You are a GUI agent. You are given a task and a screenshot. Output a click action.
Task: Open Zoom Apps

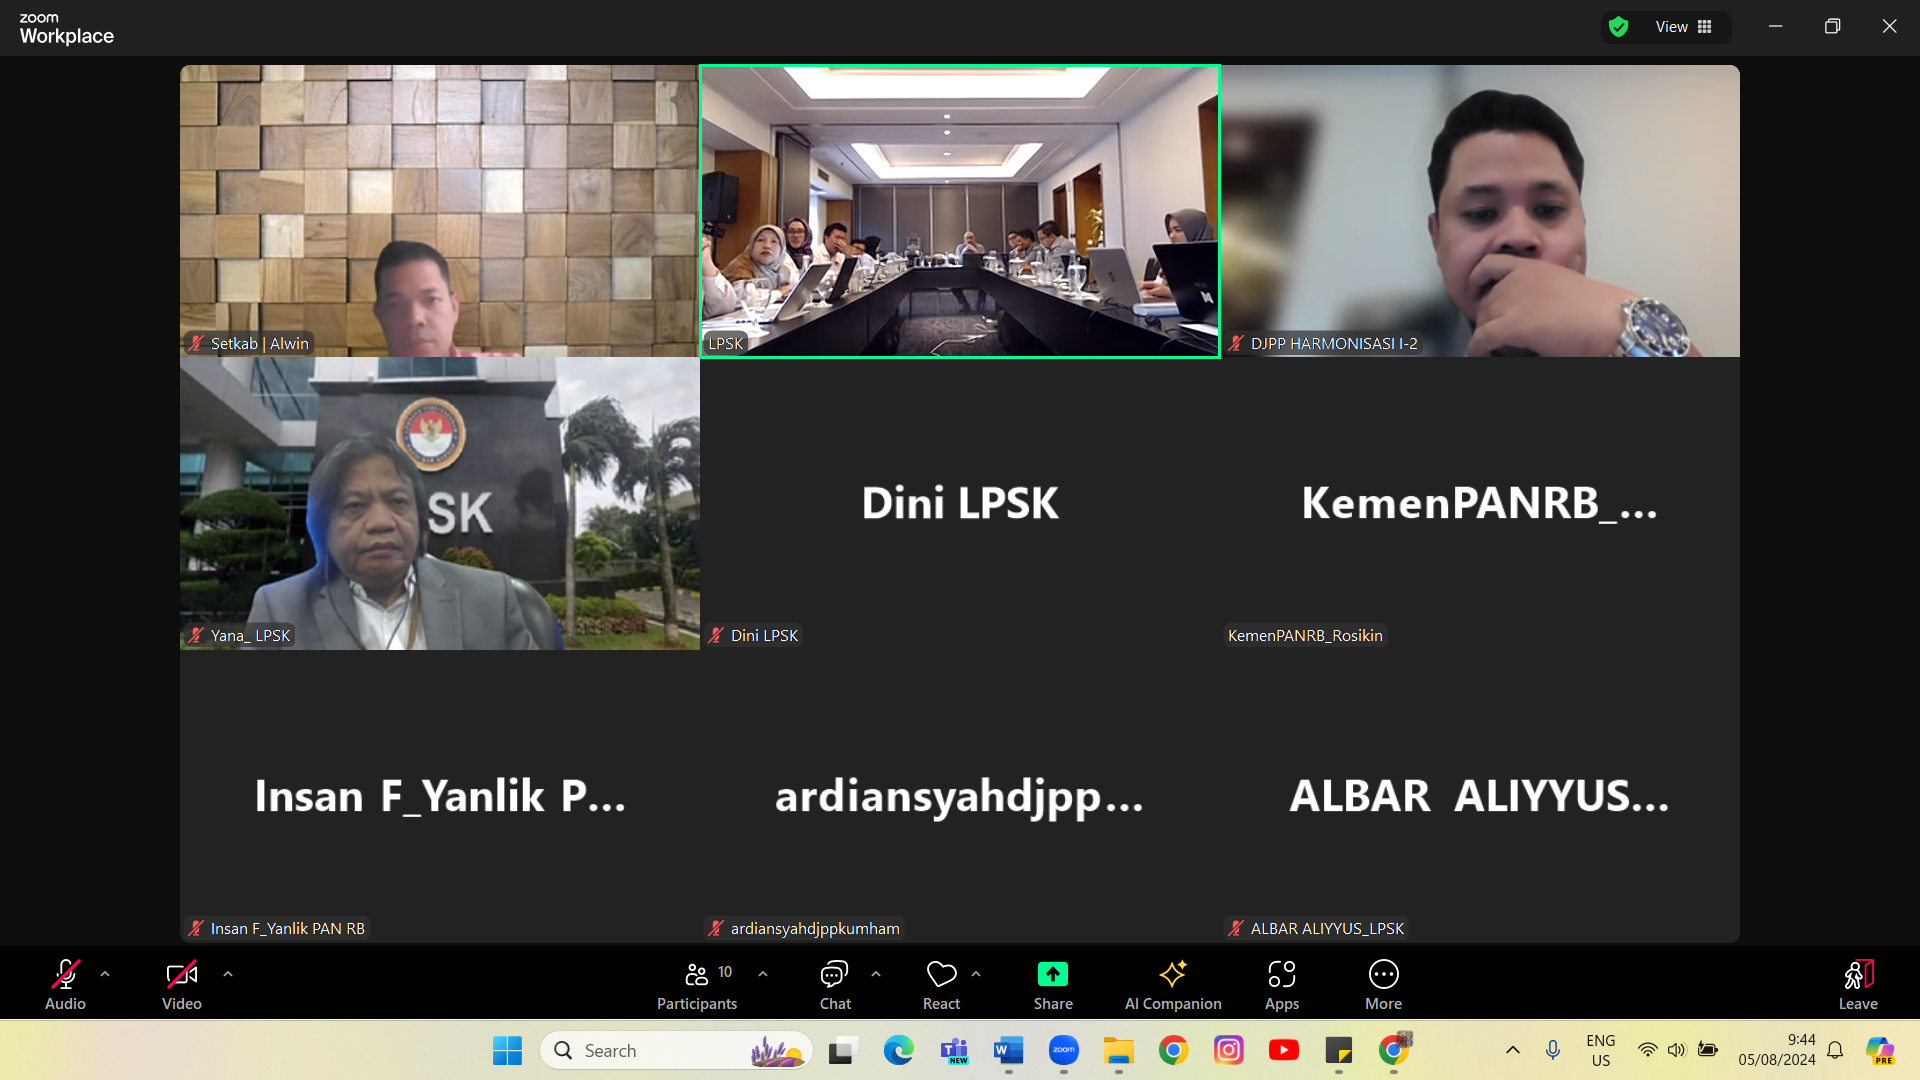[1282, 984]
